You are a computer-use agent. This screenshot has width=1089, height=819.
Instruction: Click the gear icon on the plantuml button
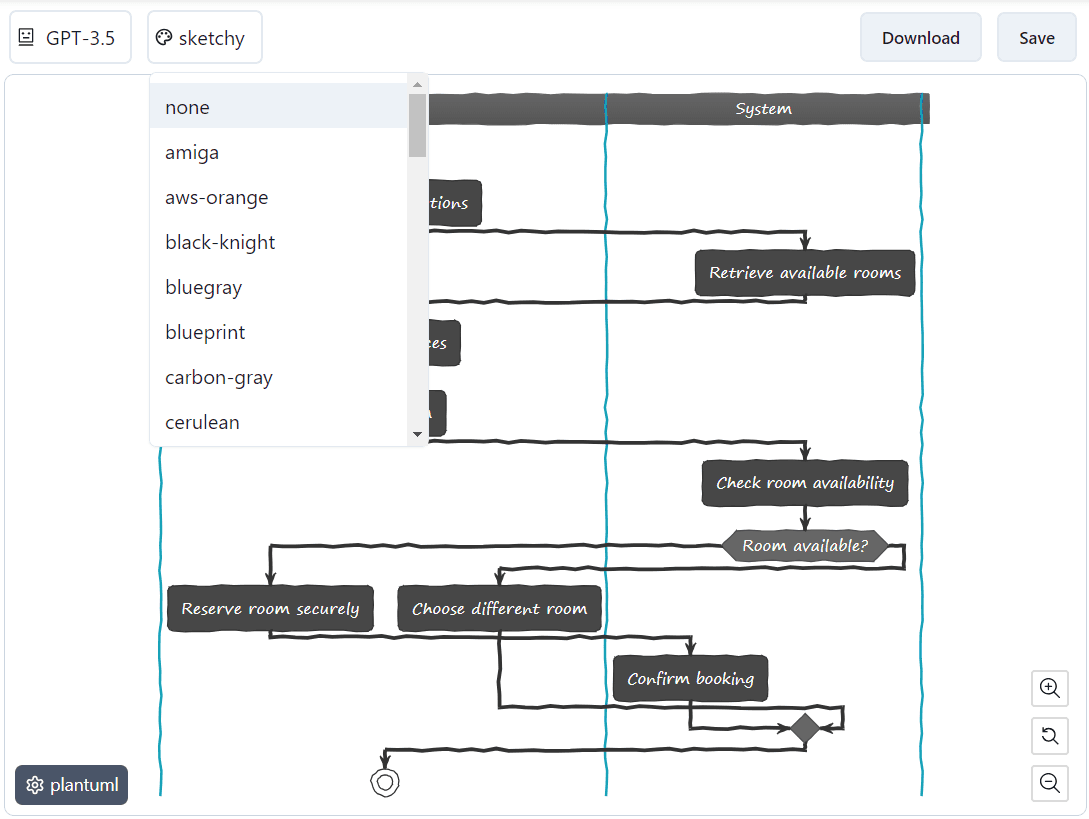(x=35, y=785)
